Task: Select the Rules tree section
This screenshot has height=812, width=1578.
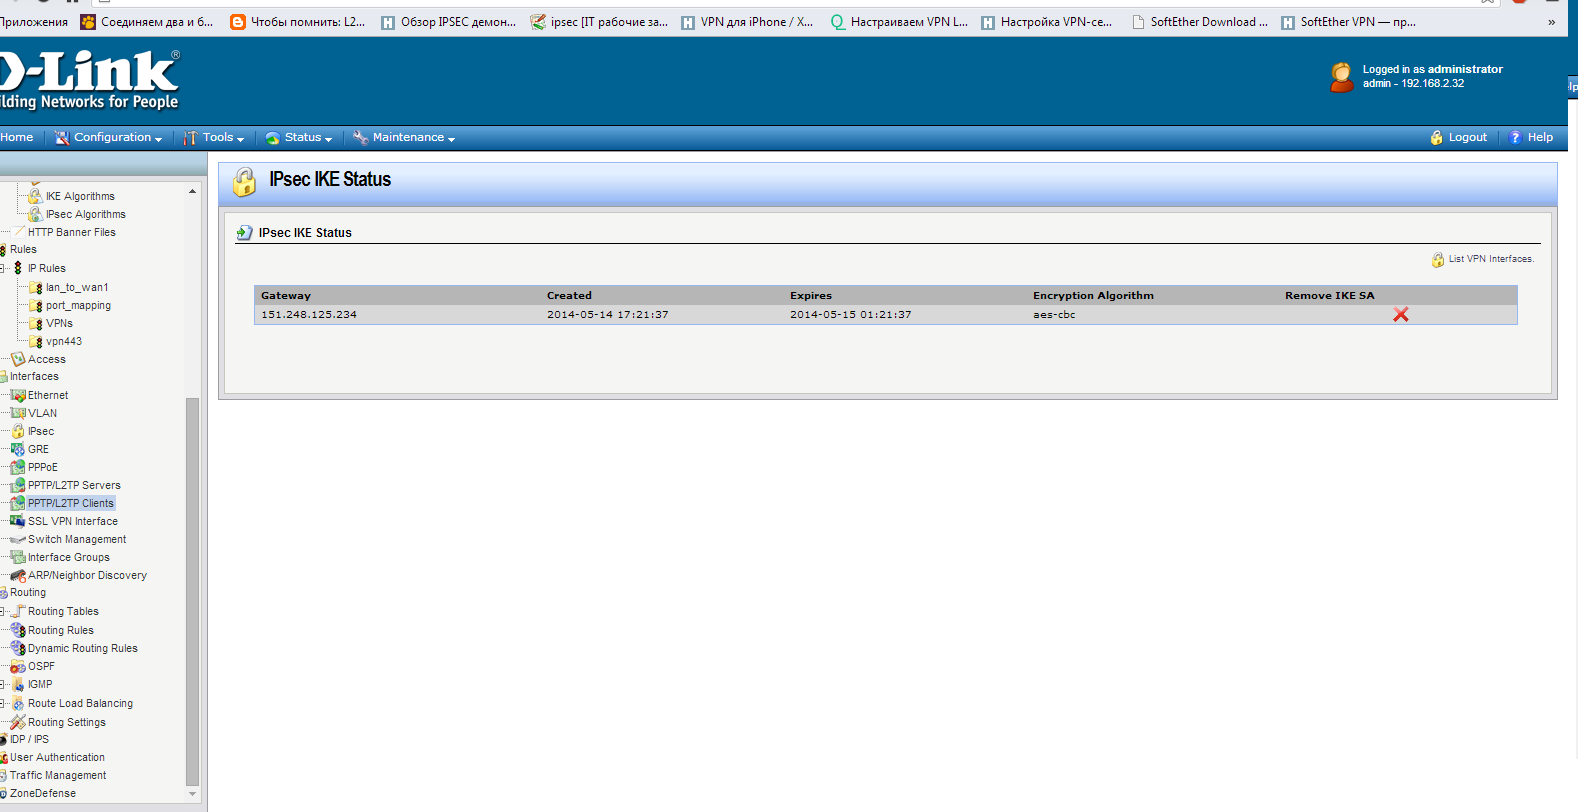Action: point(23,250)
